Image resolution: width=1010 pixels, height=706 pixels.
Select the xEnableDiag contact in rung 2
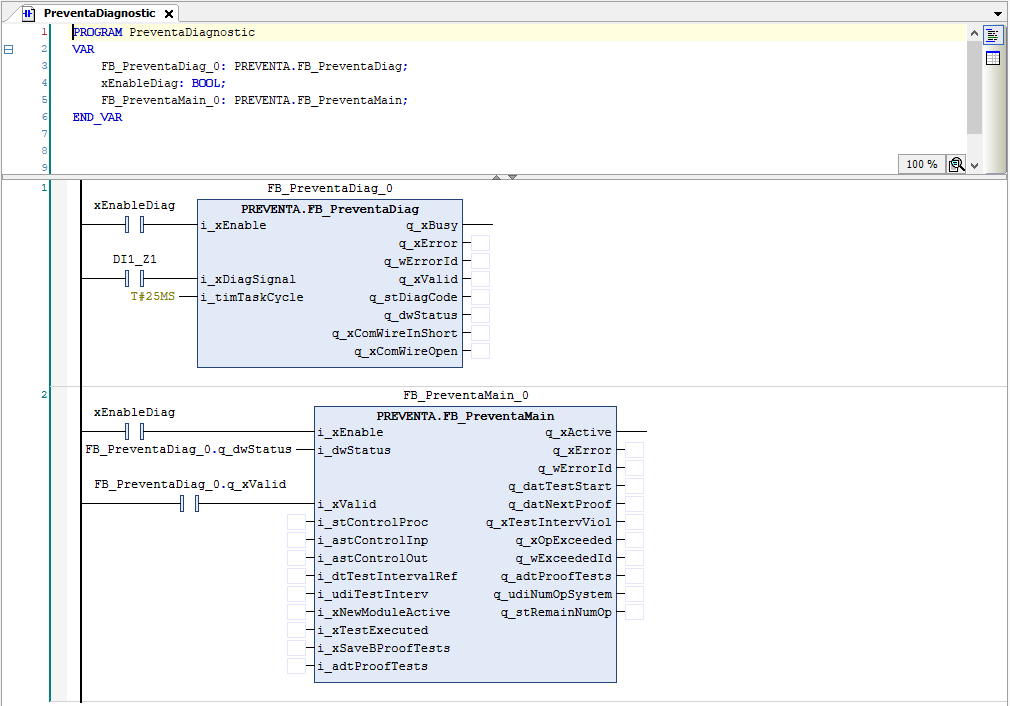tap(135, 431)
